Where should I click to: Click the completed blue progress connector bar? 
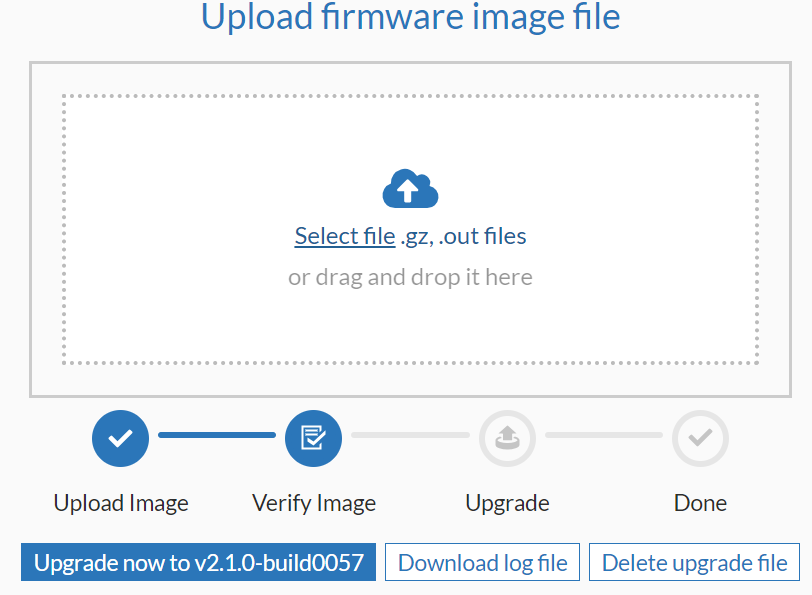[216, 438]
